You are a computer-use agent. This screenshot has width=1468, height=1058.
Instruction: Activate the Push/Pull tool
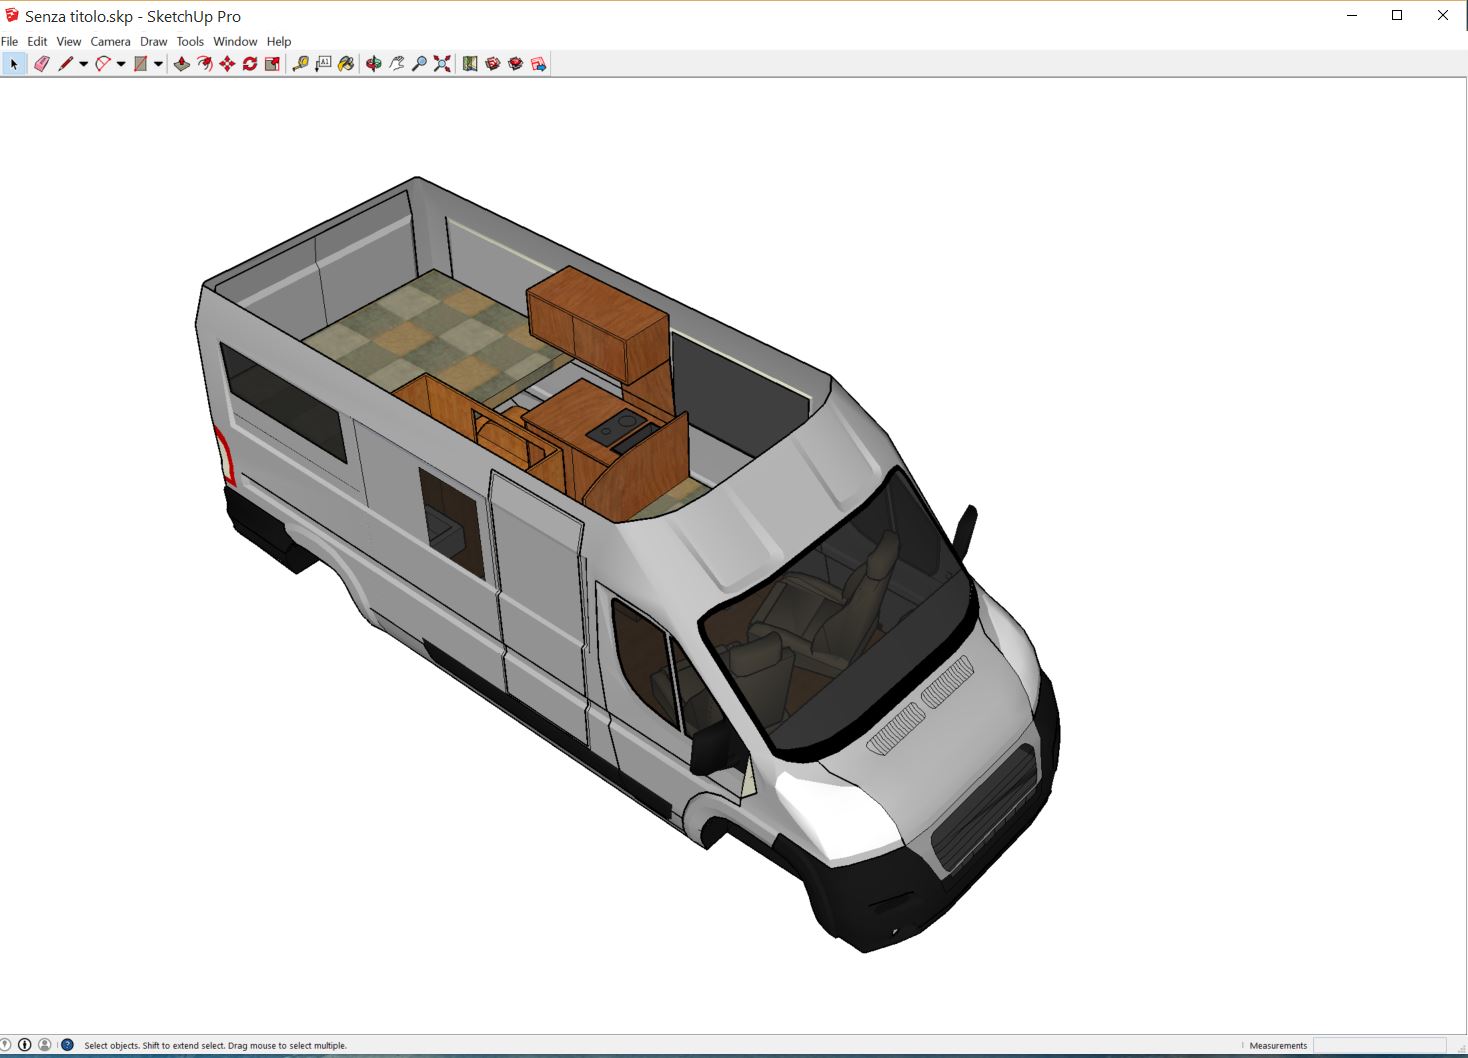[181, 63]
